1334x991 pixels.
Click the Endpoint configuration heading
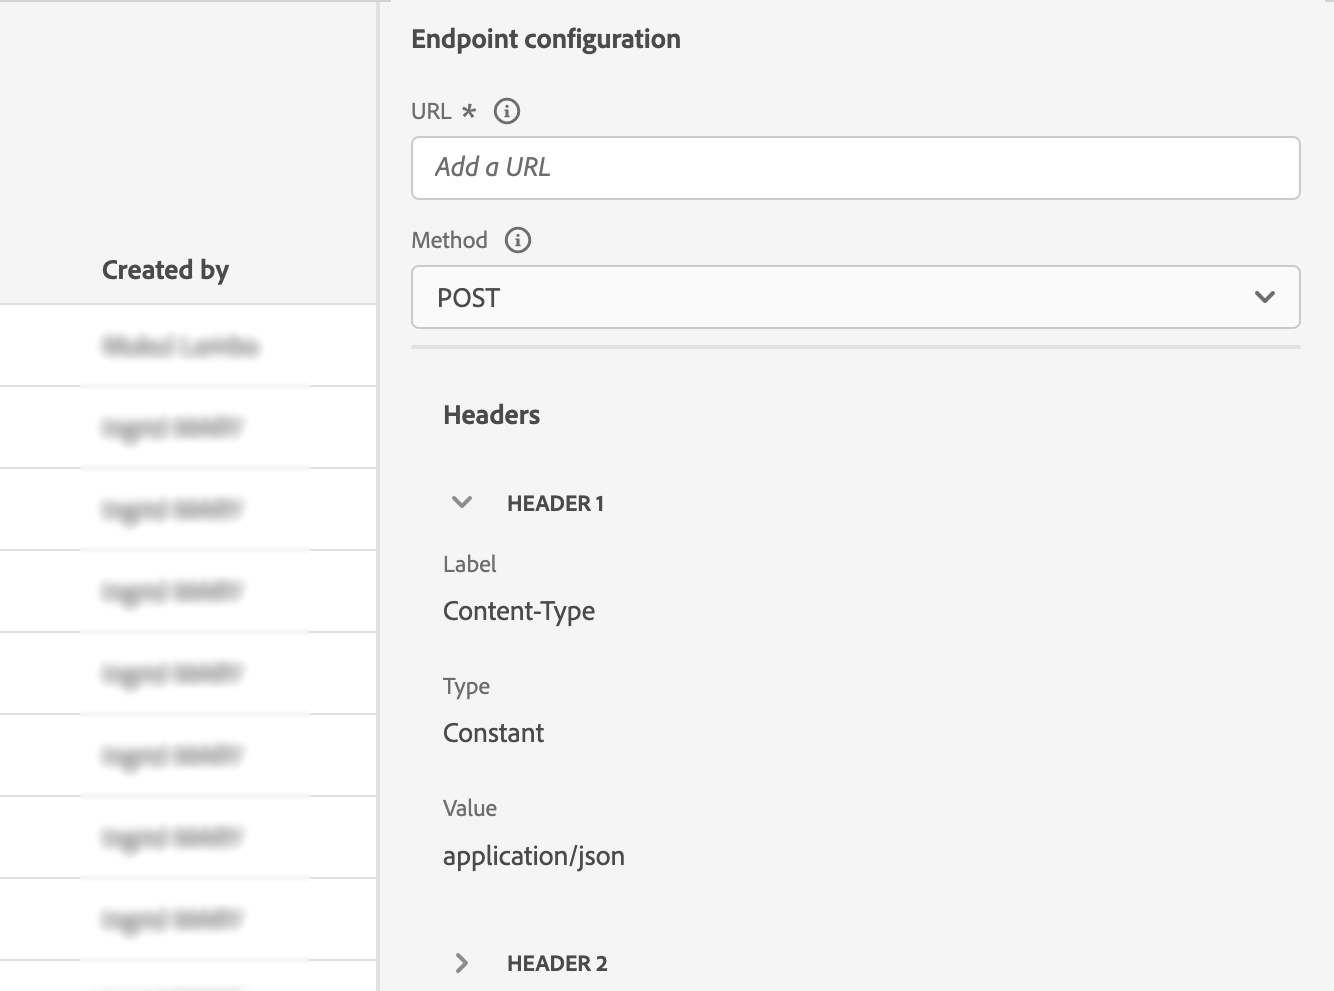546,39
